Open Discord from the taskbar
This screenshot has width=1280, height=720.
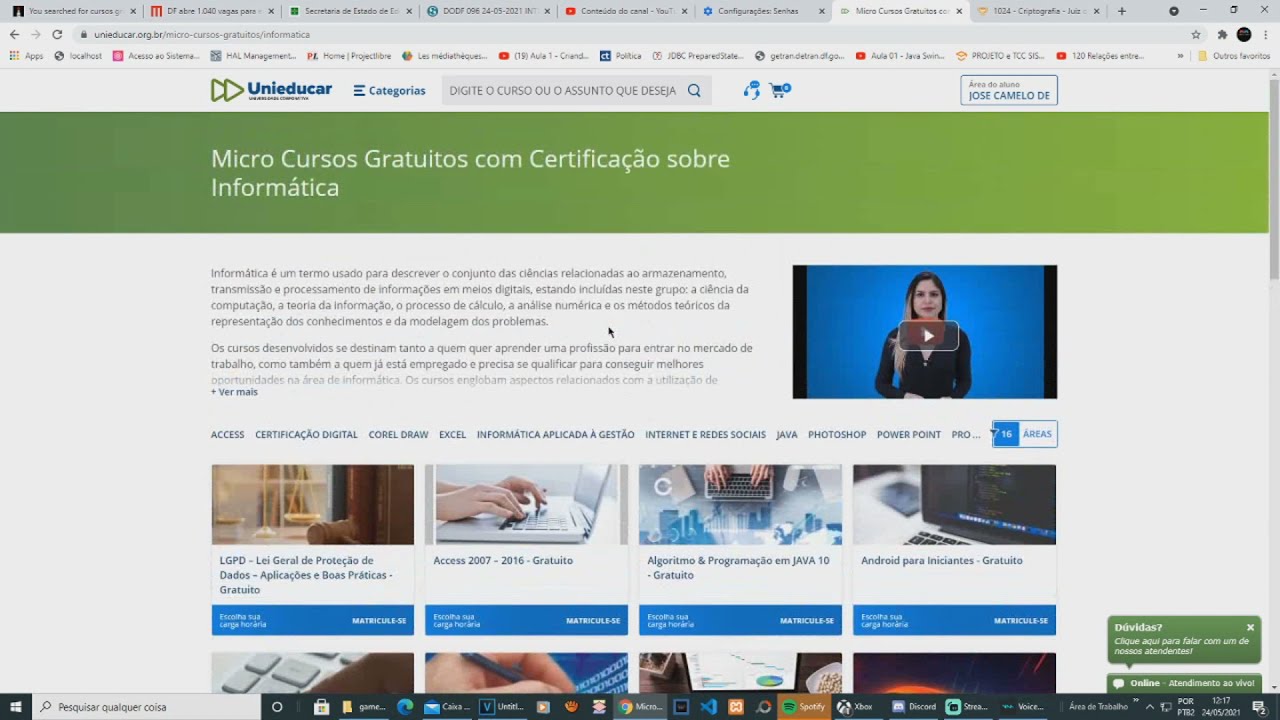(x=914, y=706)
